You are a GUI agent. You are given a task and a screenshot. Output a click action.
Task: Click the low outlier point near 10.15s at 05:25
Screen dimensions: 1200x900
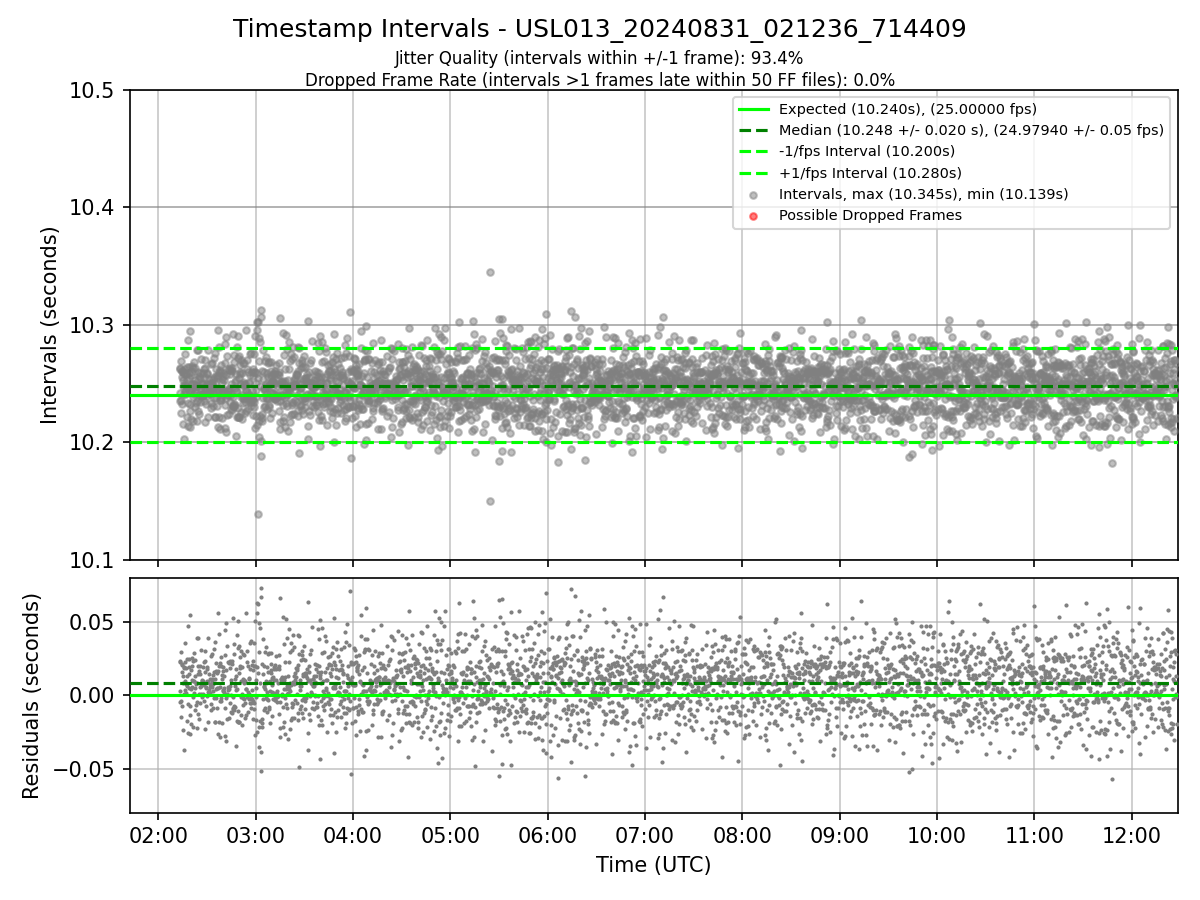(x=490, y=501)
